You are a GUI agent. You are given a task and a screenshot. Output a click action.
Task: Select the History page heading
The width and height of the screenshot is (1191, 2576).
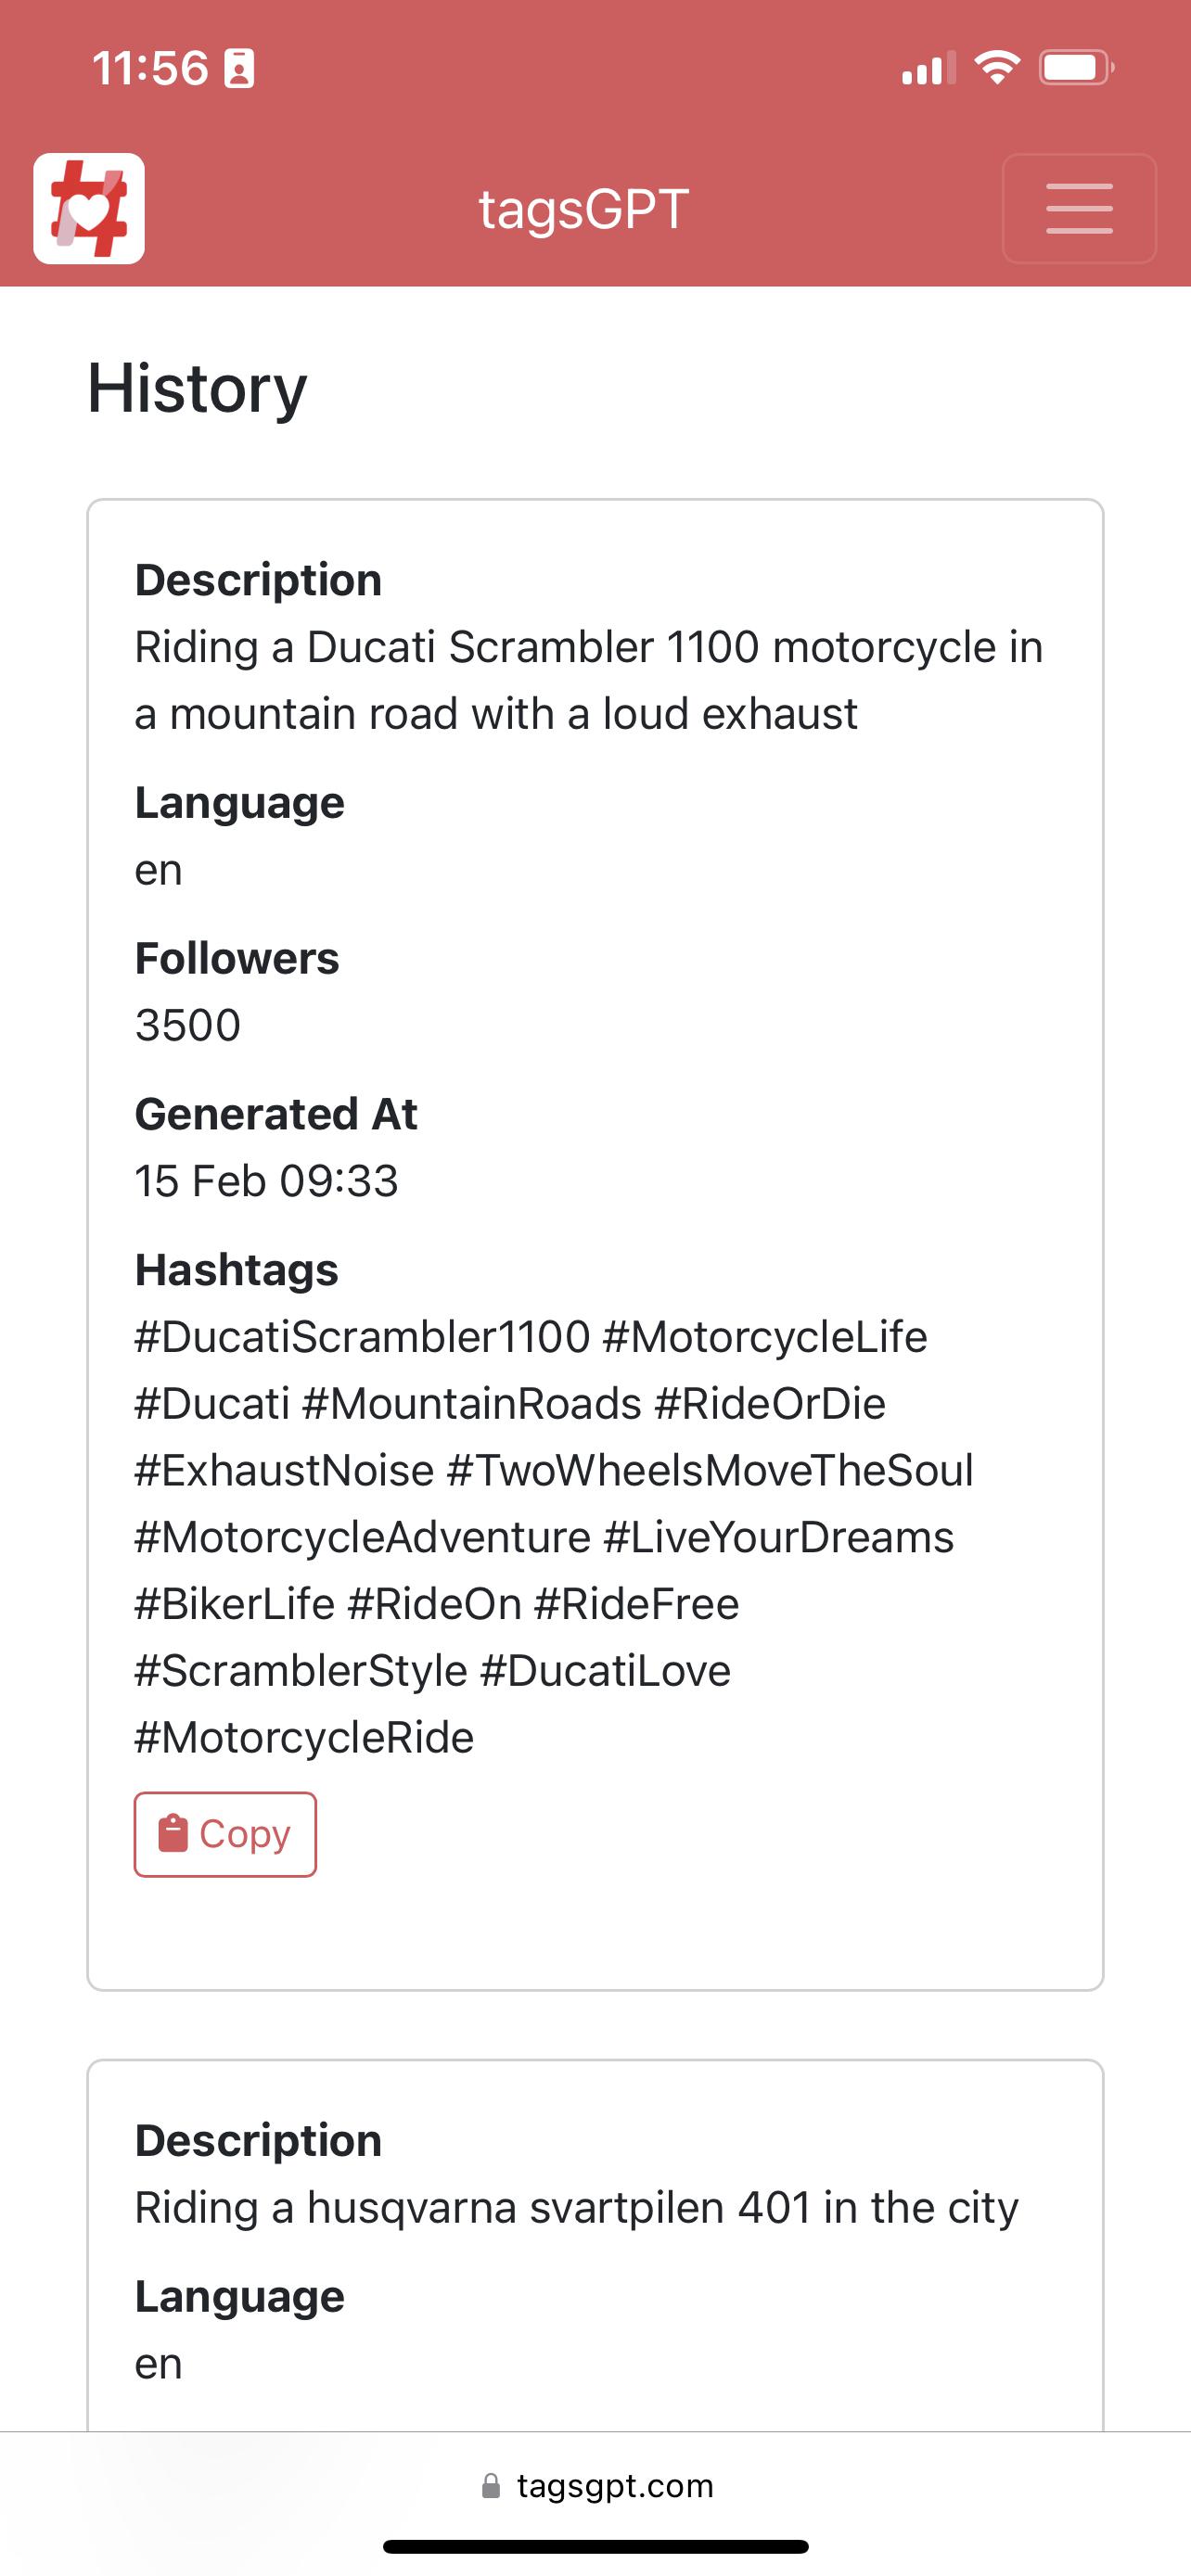(x=196, y=389)
